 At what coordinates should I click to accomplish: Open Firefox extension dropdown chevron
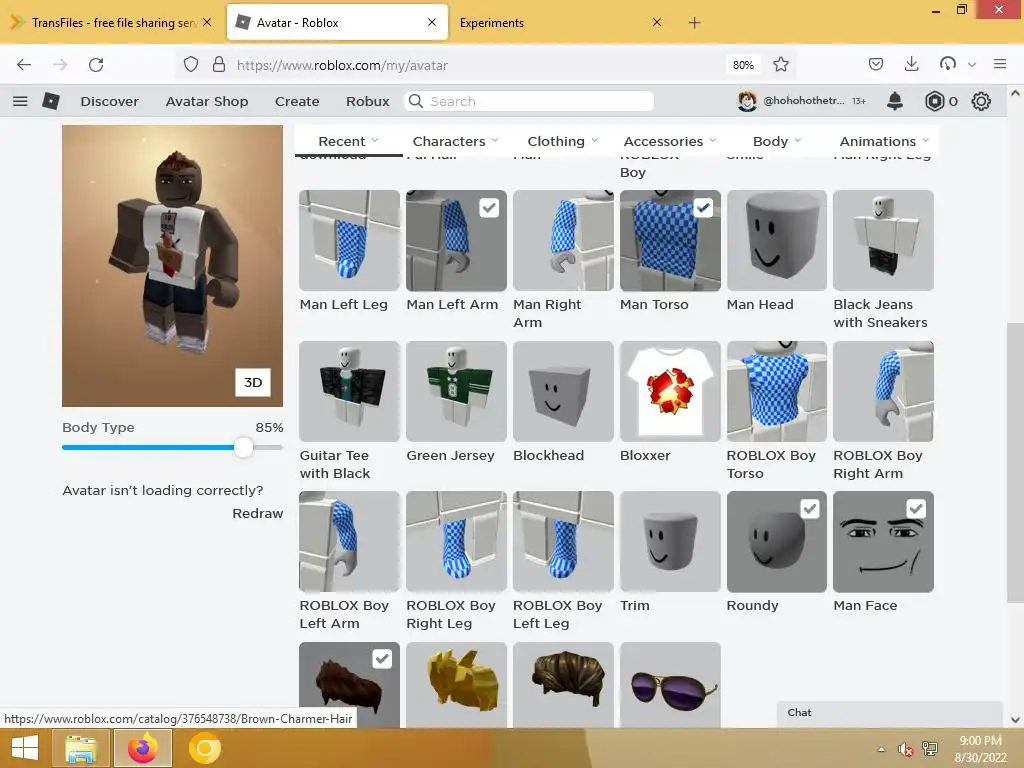[x=972, y=65]
